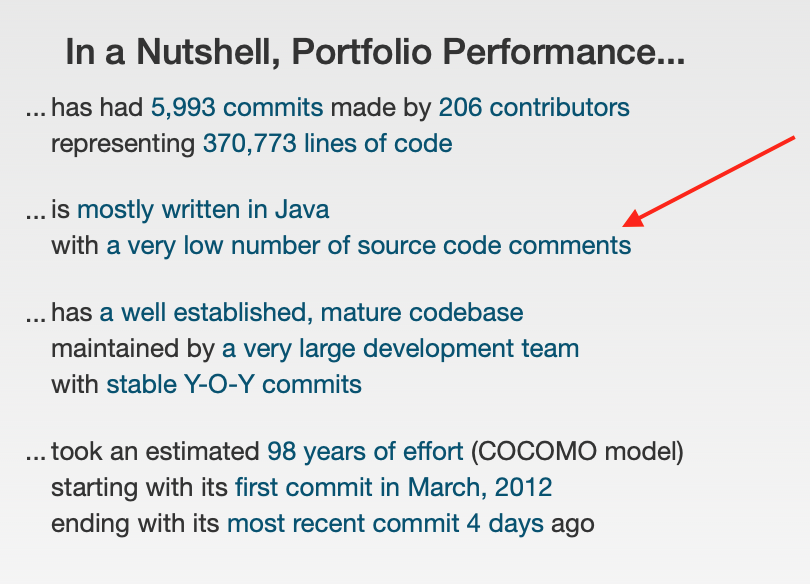Screen dimensions: 810x584
Task: Click a very large development team link
Action: [x=400, y=349]
